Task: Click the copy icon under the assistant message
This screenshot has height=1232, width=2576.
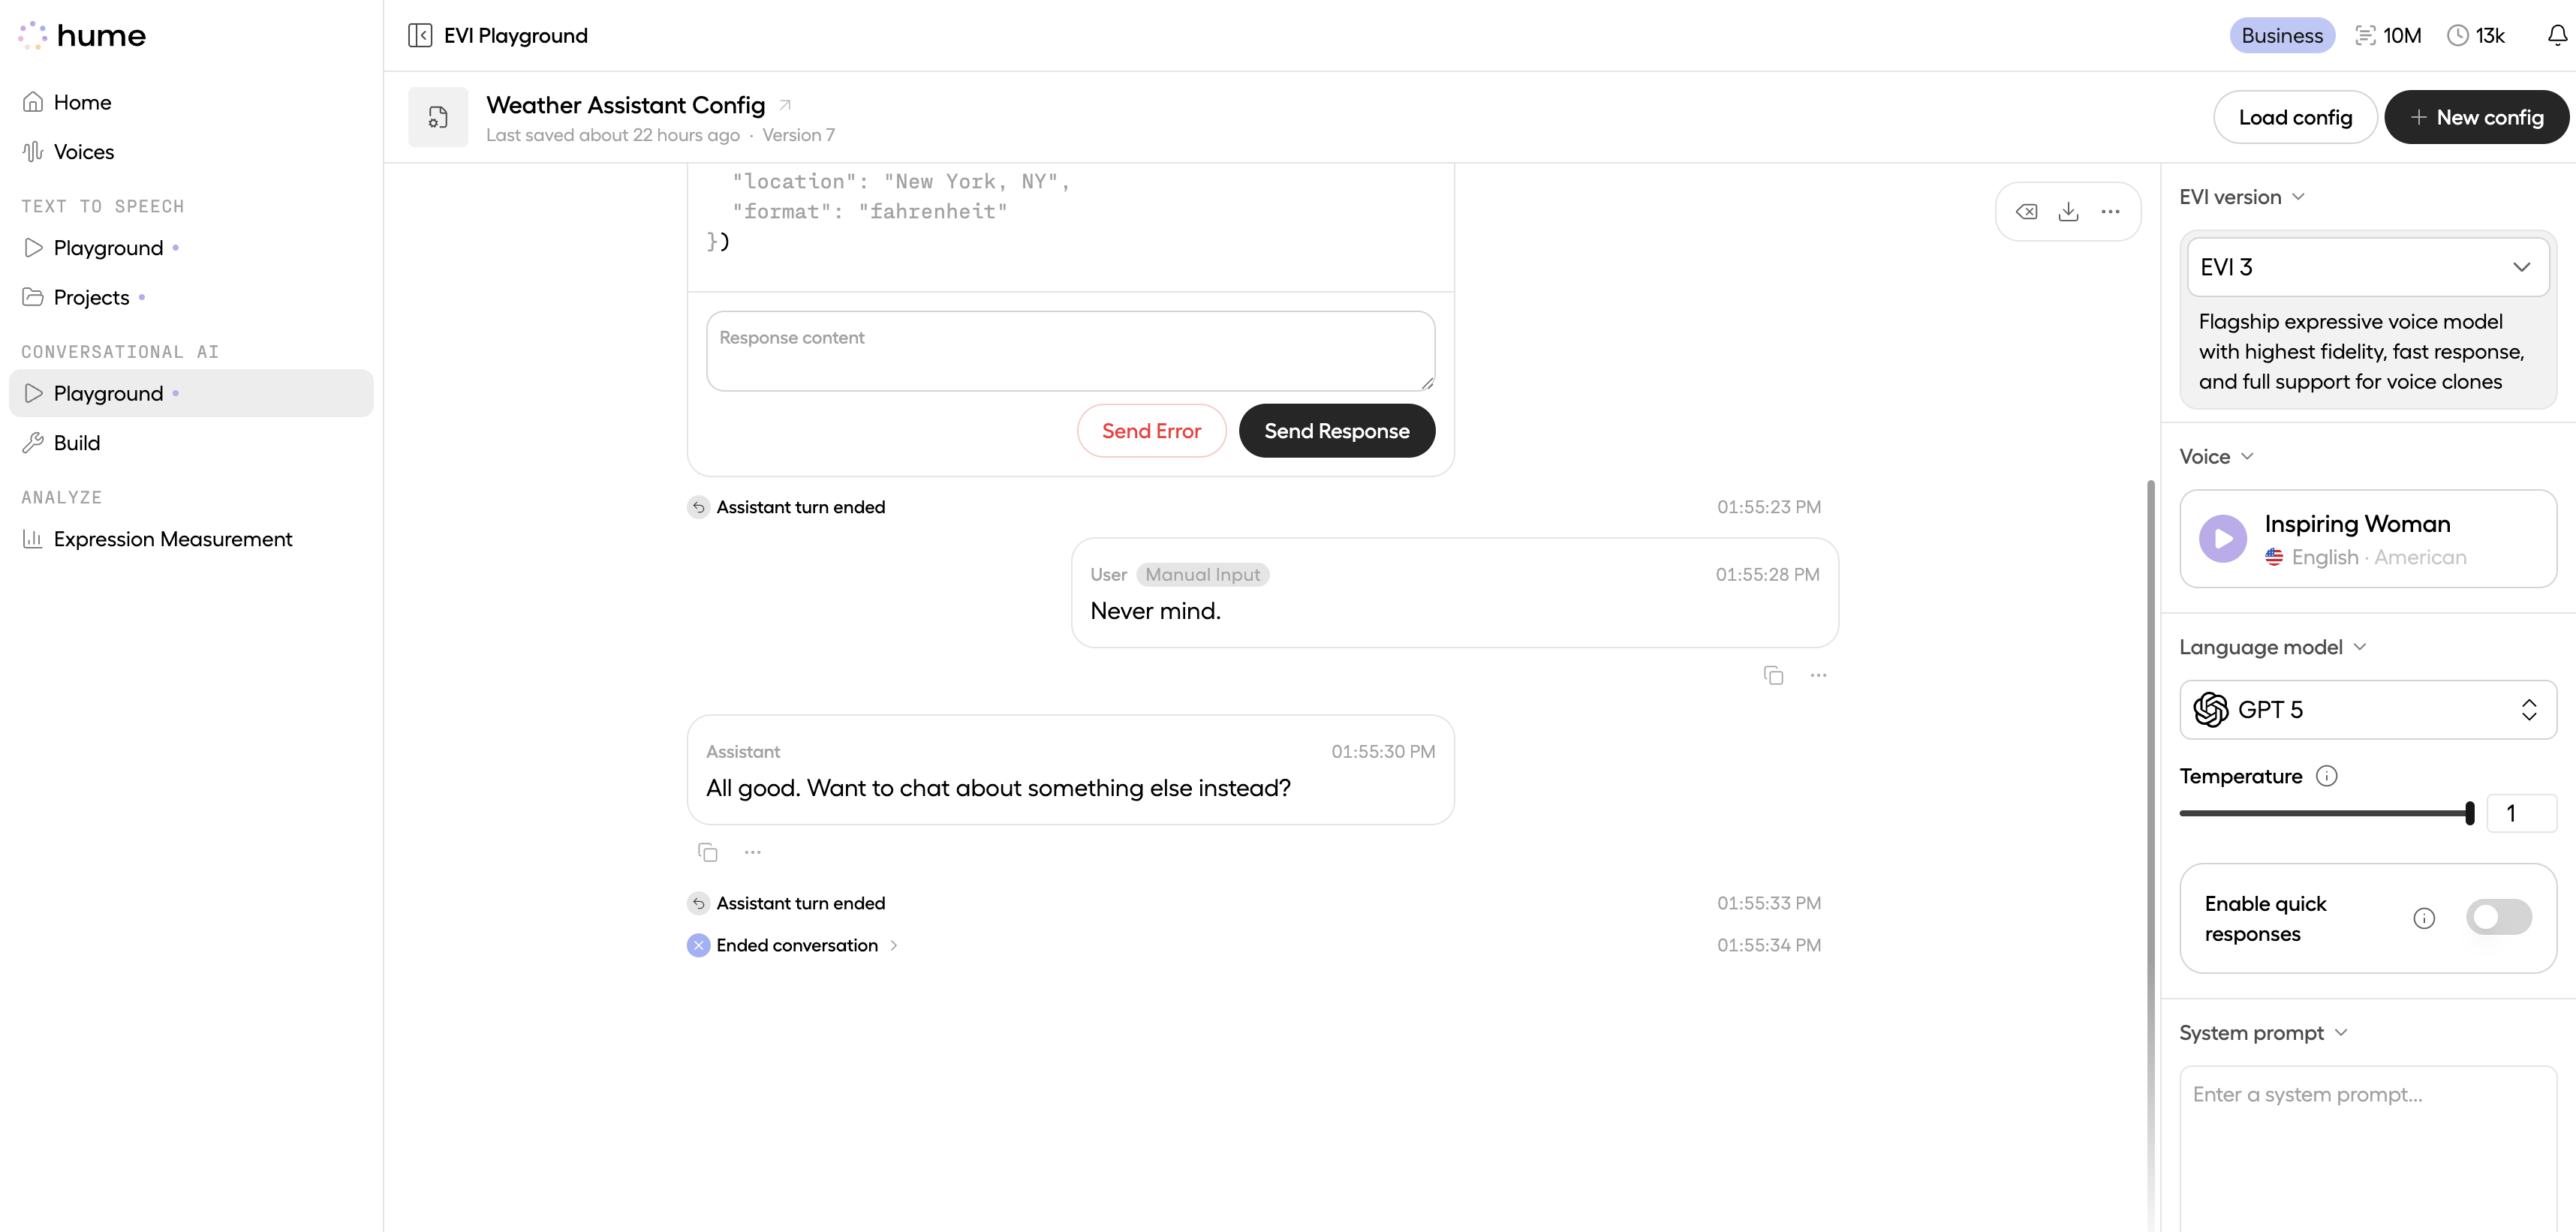Action: click(709, 851)
